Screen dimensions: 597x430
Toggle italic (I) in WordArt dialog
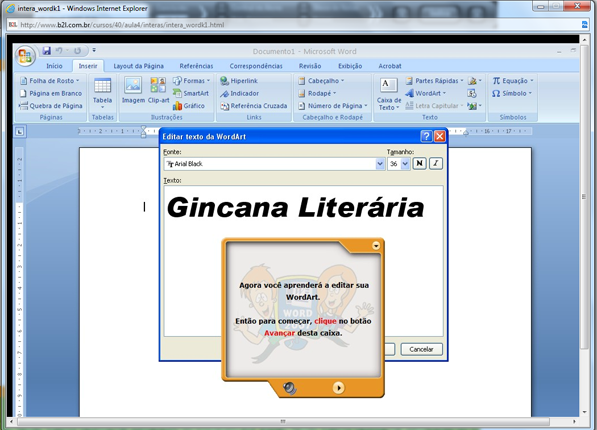pyautogui.click(x=436, y=163)
